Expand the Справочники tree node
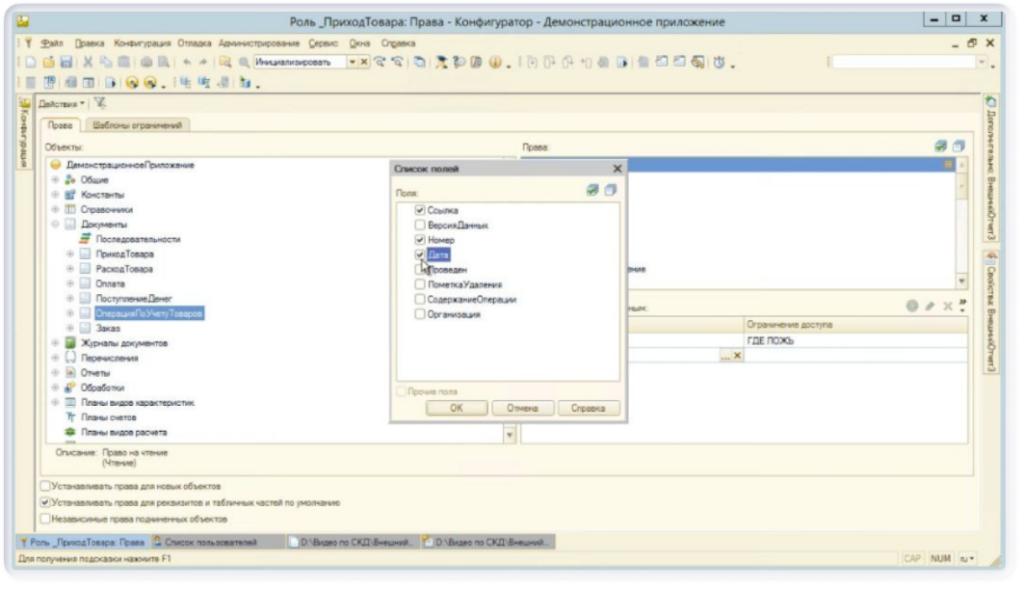1024x589 pixels. click(57, 209)
